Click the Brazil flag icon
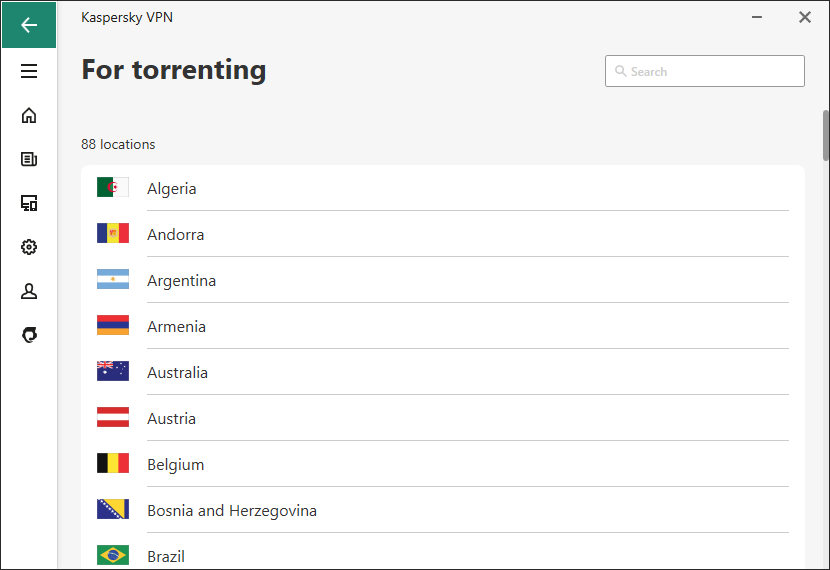Screen dimensions: 830x570 pyautogui.click(x=113, y=555)
